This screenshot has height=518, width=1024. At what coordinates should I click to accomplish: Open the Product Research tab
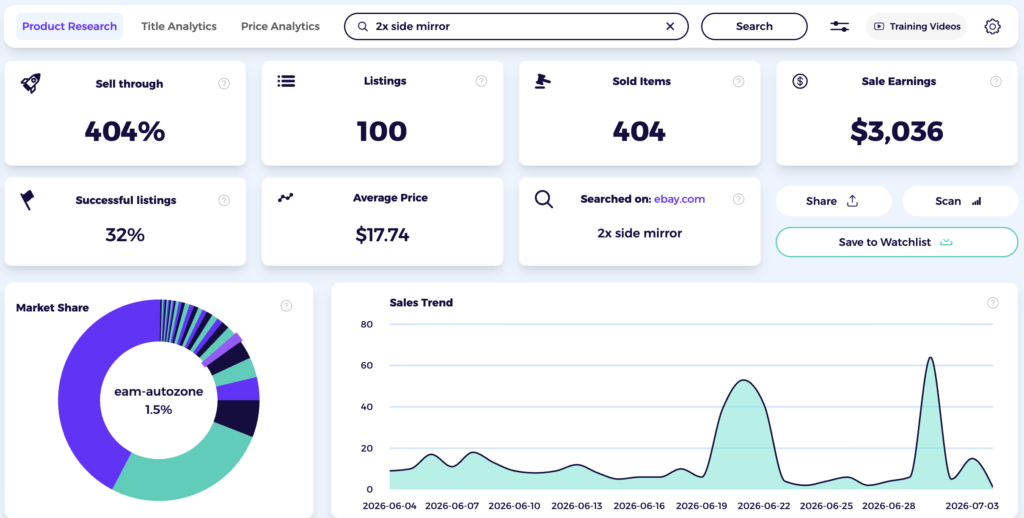pyautogui.click(x=69, y=27)
